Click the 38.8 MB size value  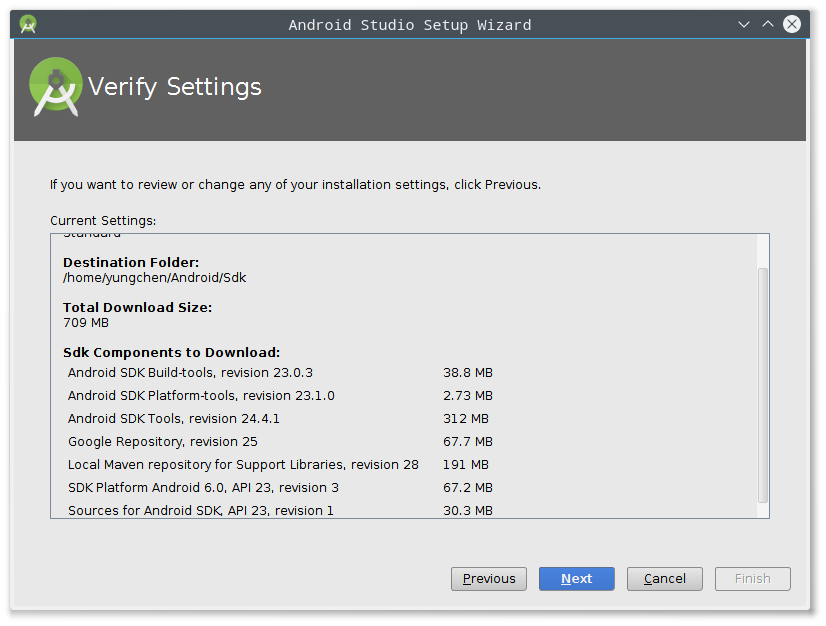click(x=468, y=373)
